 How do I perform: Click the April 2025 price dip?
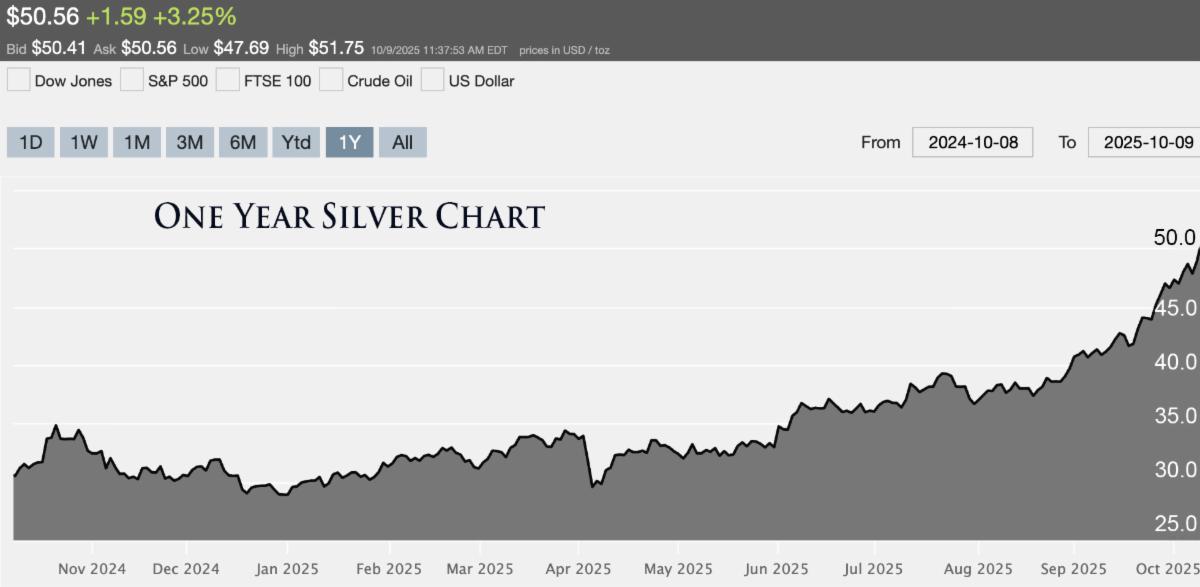coord(593,485)
